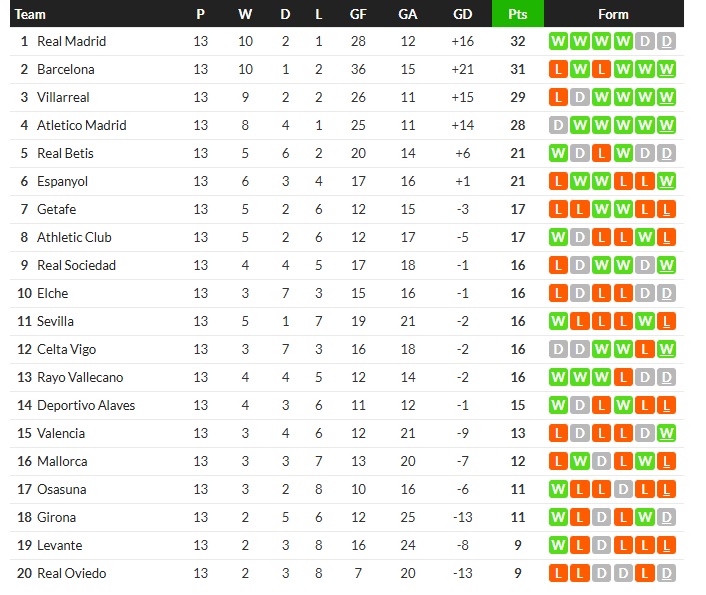Open the Villarreal team page
This screenshot has width=706, height=595.
click(x=65, y=97)
